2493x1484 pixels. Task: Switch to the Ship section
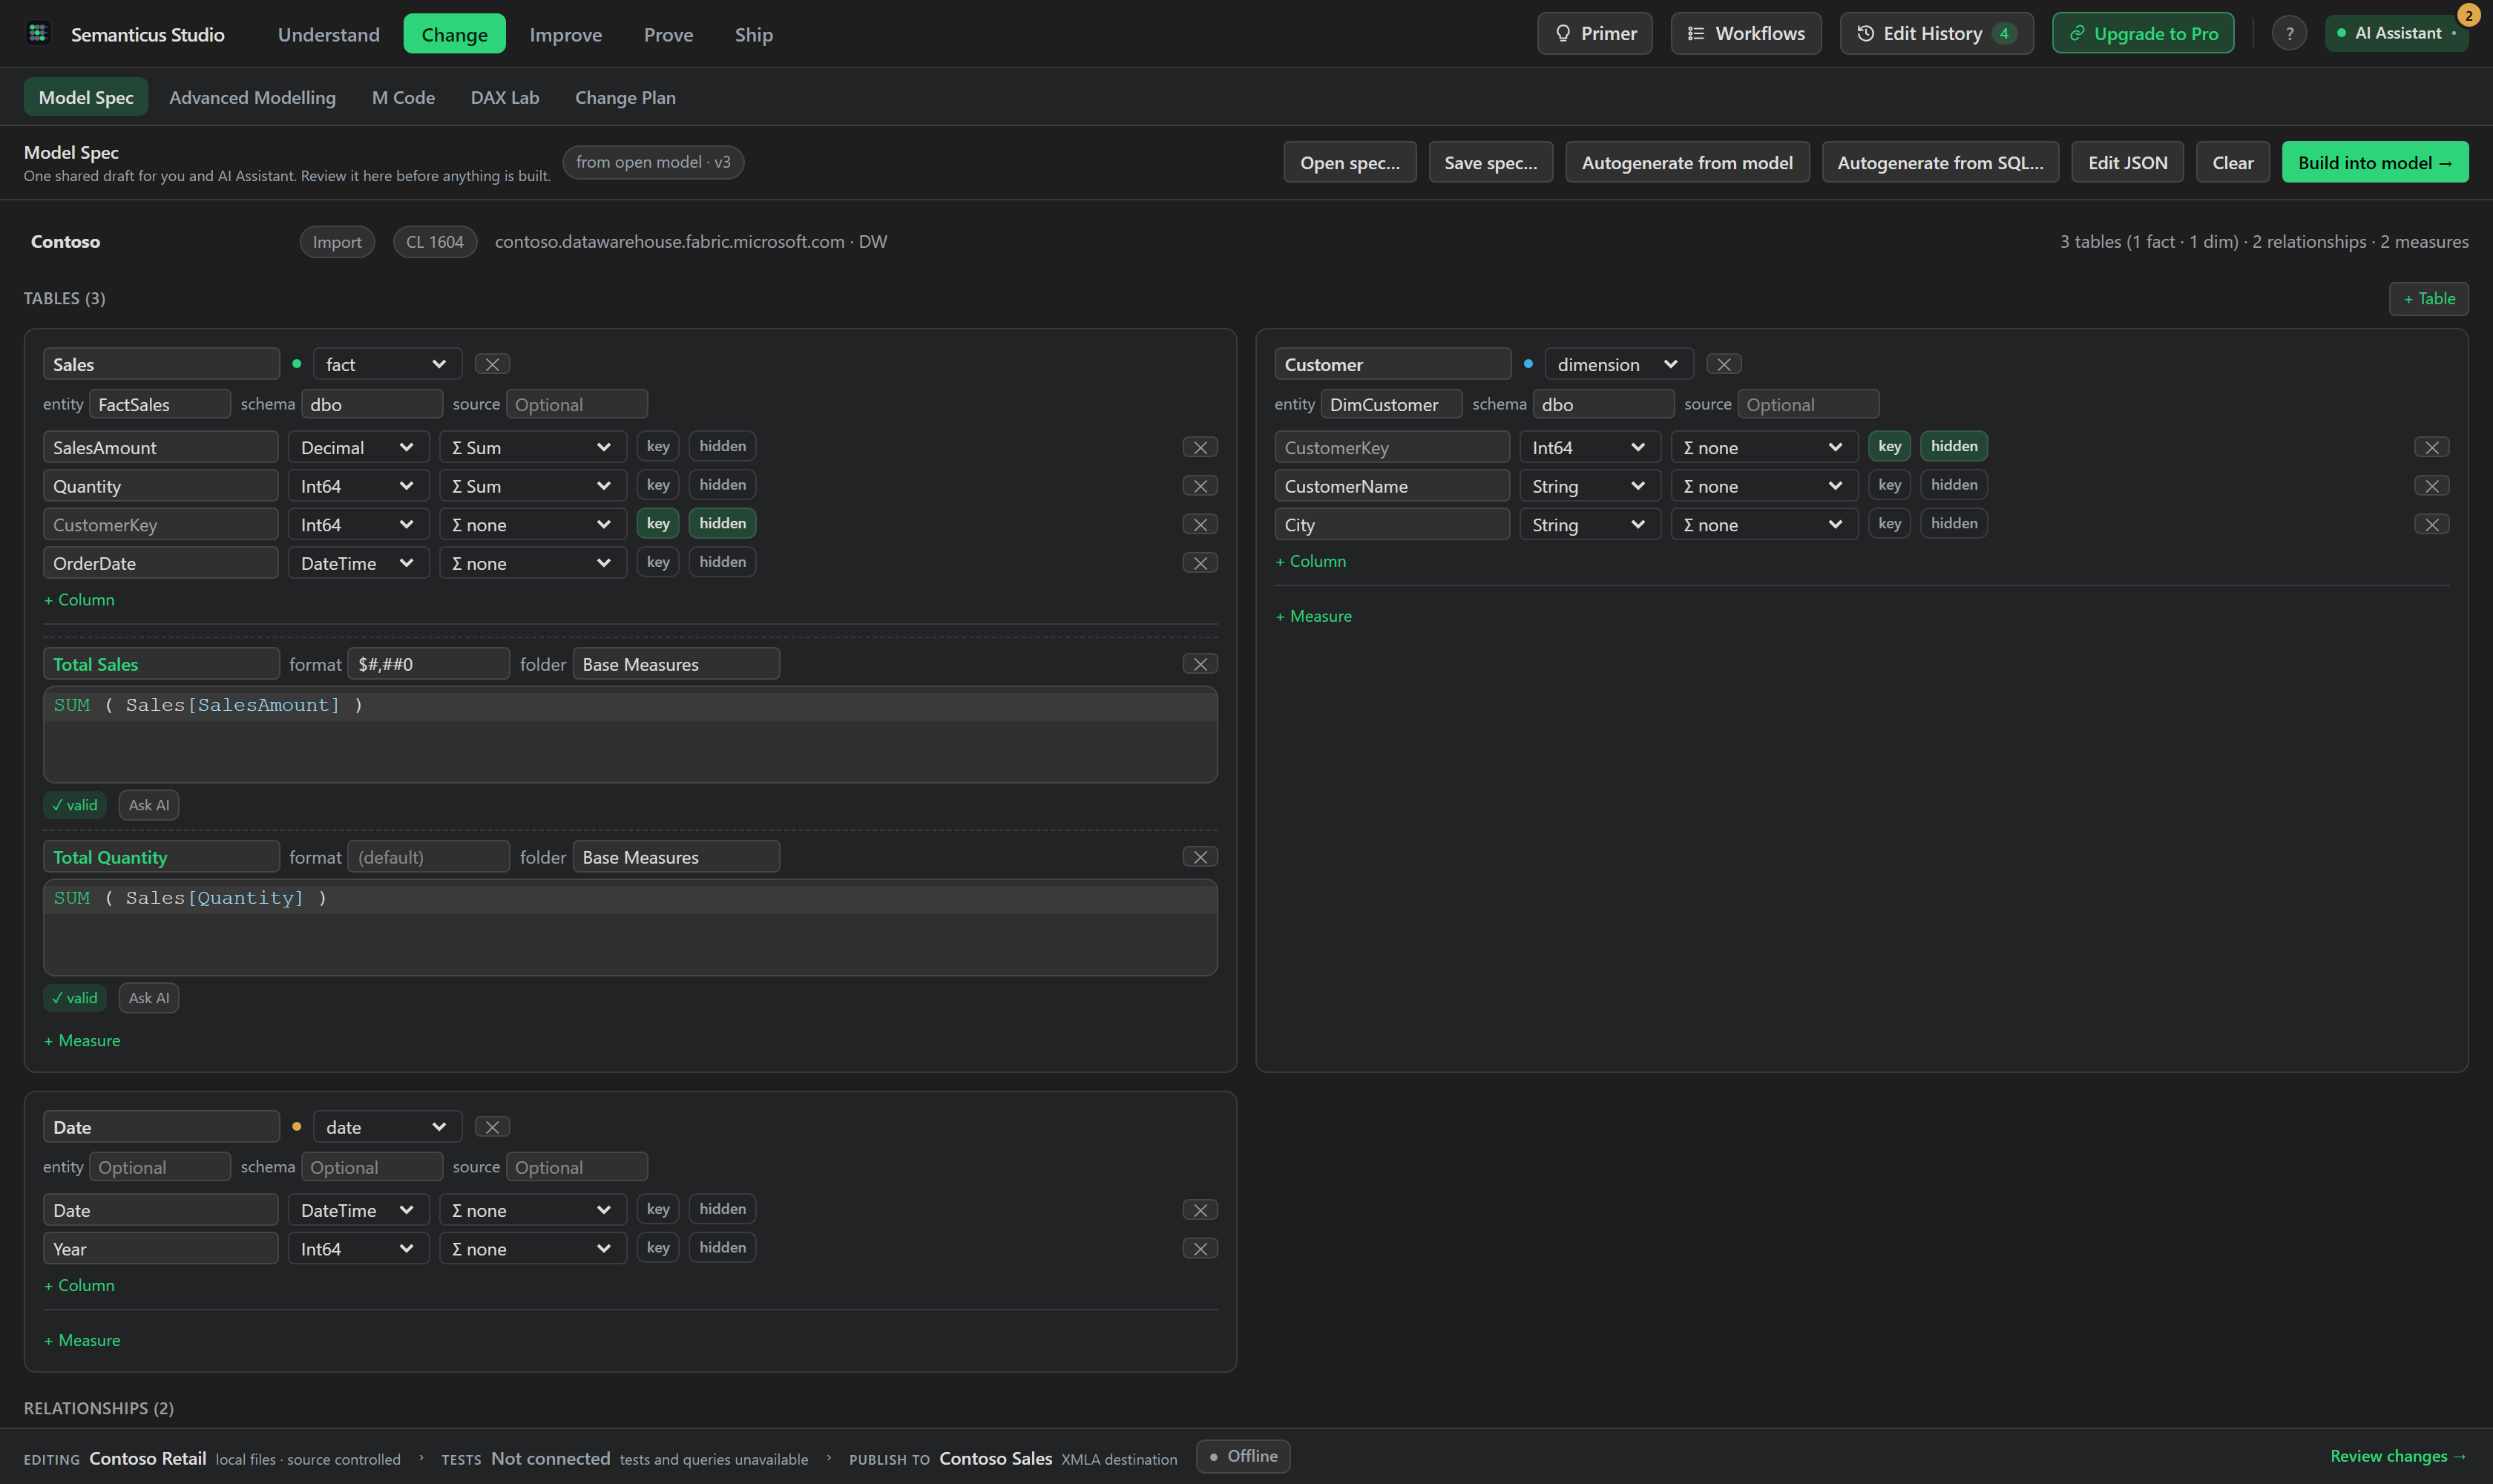pos(753,34)
